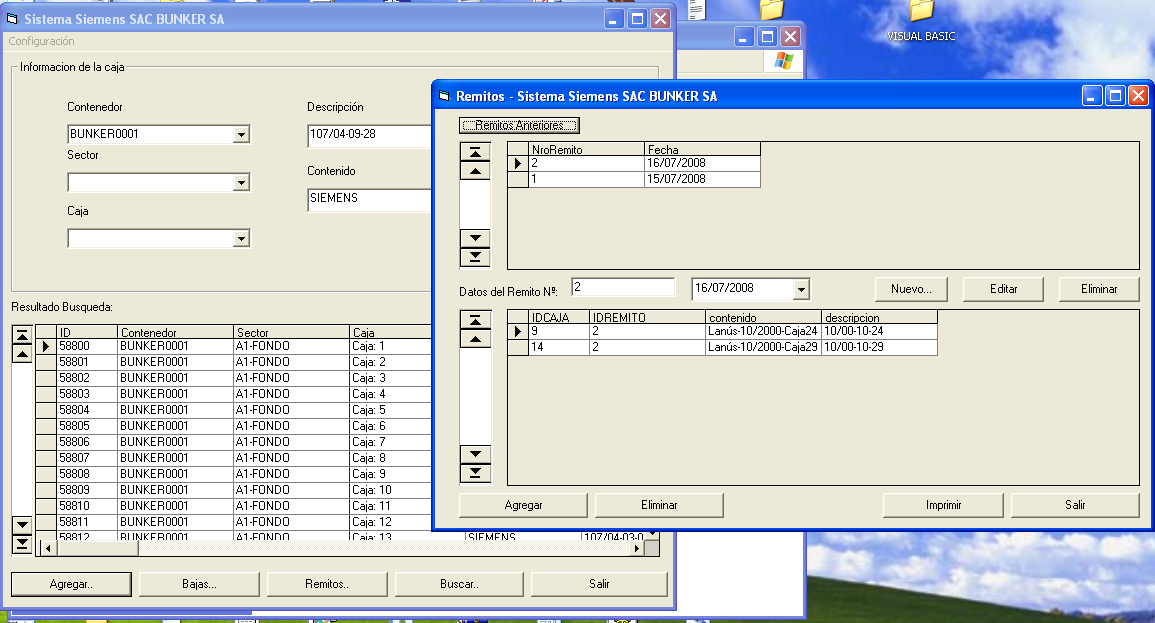Image resolution: width=1155 pixels, height=623 pixels.
Task: Select row with ID 58805
Action: click(x=74, y=426)
